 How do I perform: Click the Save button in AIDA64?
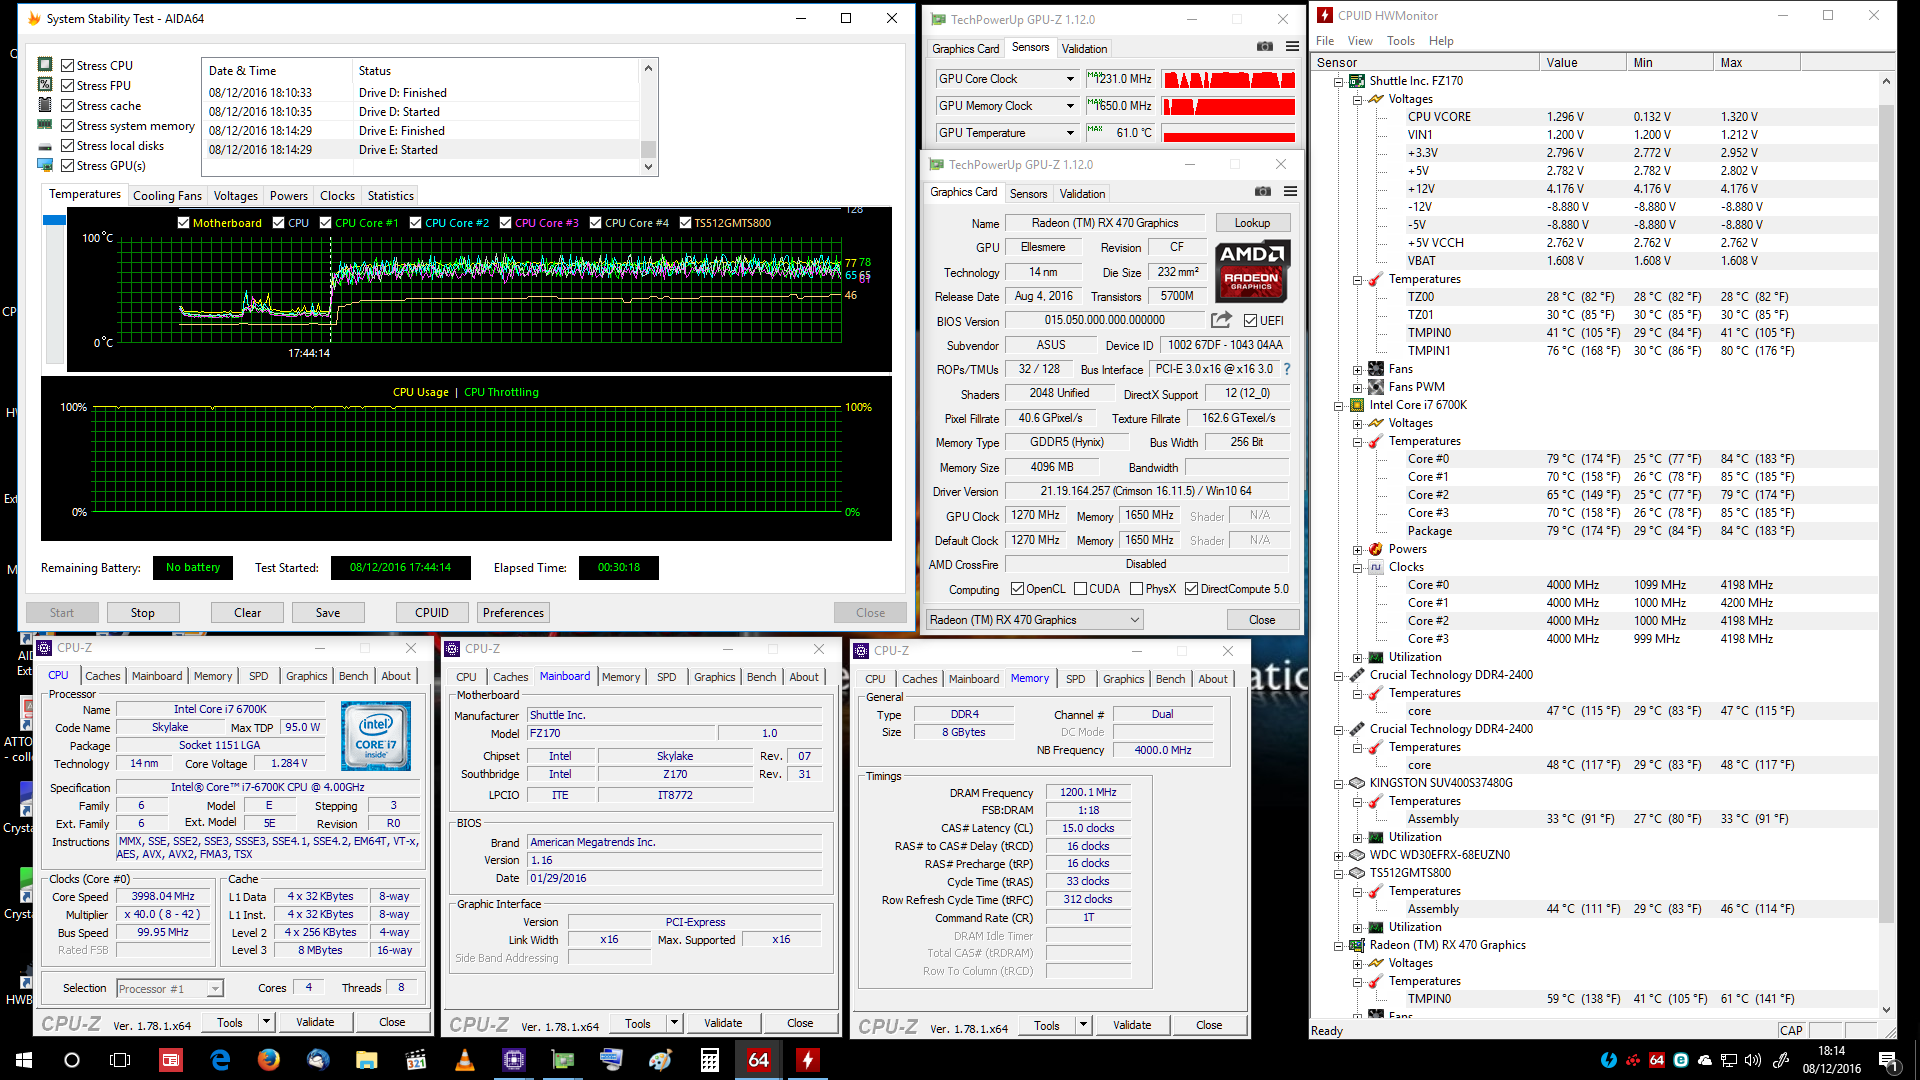tap(328, 613)
